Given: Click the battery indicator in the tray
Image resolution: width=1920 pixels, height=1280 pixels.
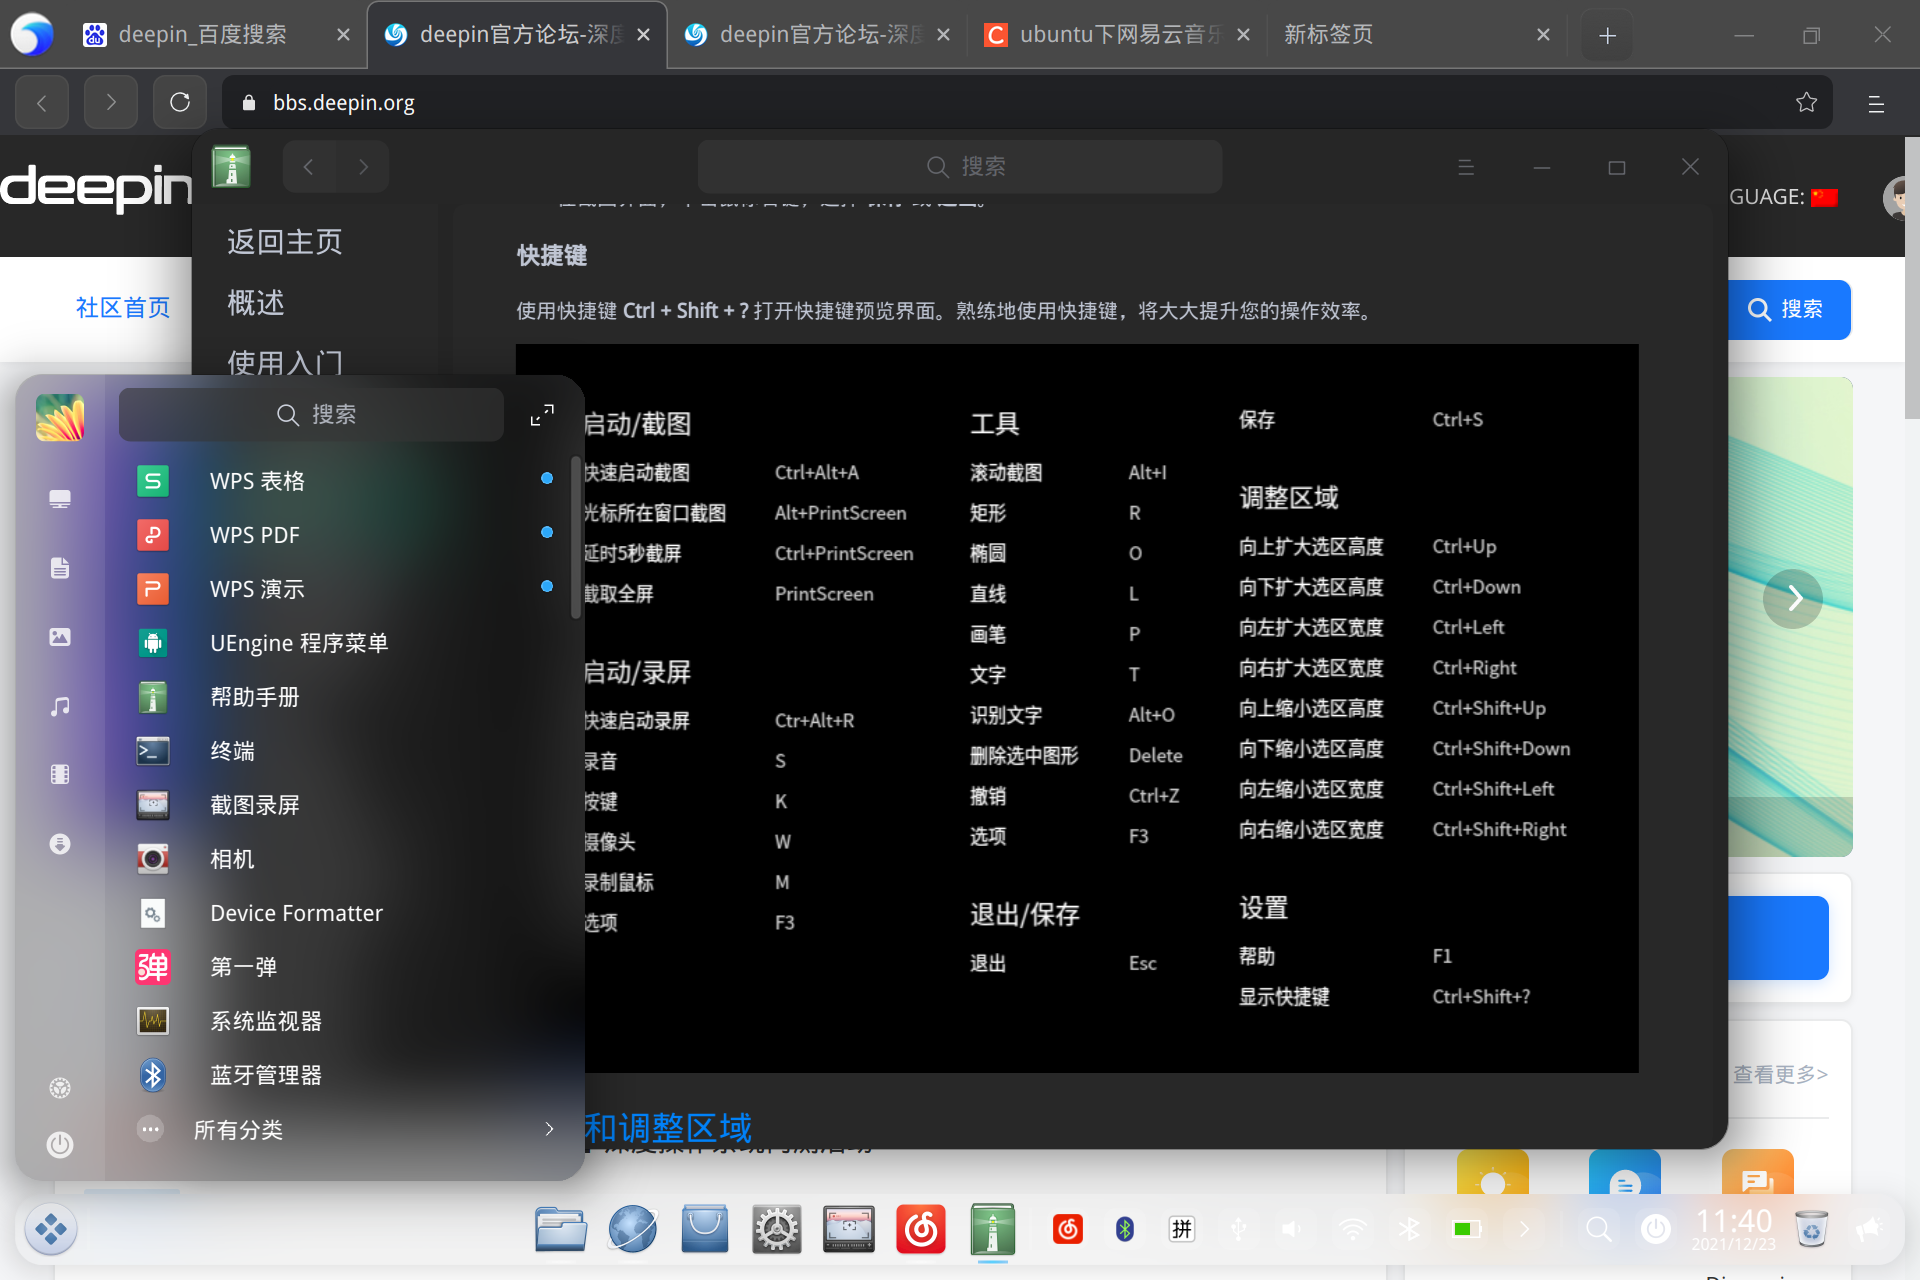Looking at the screenshot, I should [x=1466, y=1229].
